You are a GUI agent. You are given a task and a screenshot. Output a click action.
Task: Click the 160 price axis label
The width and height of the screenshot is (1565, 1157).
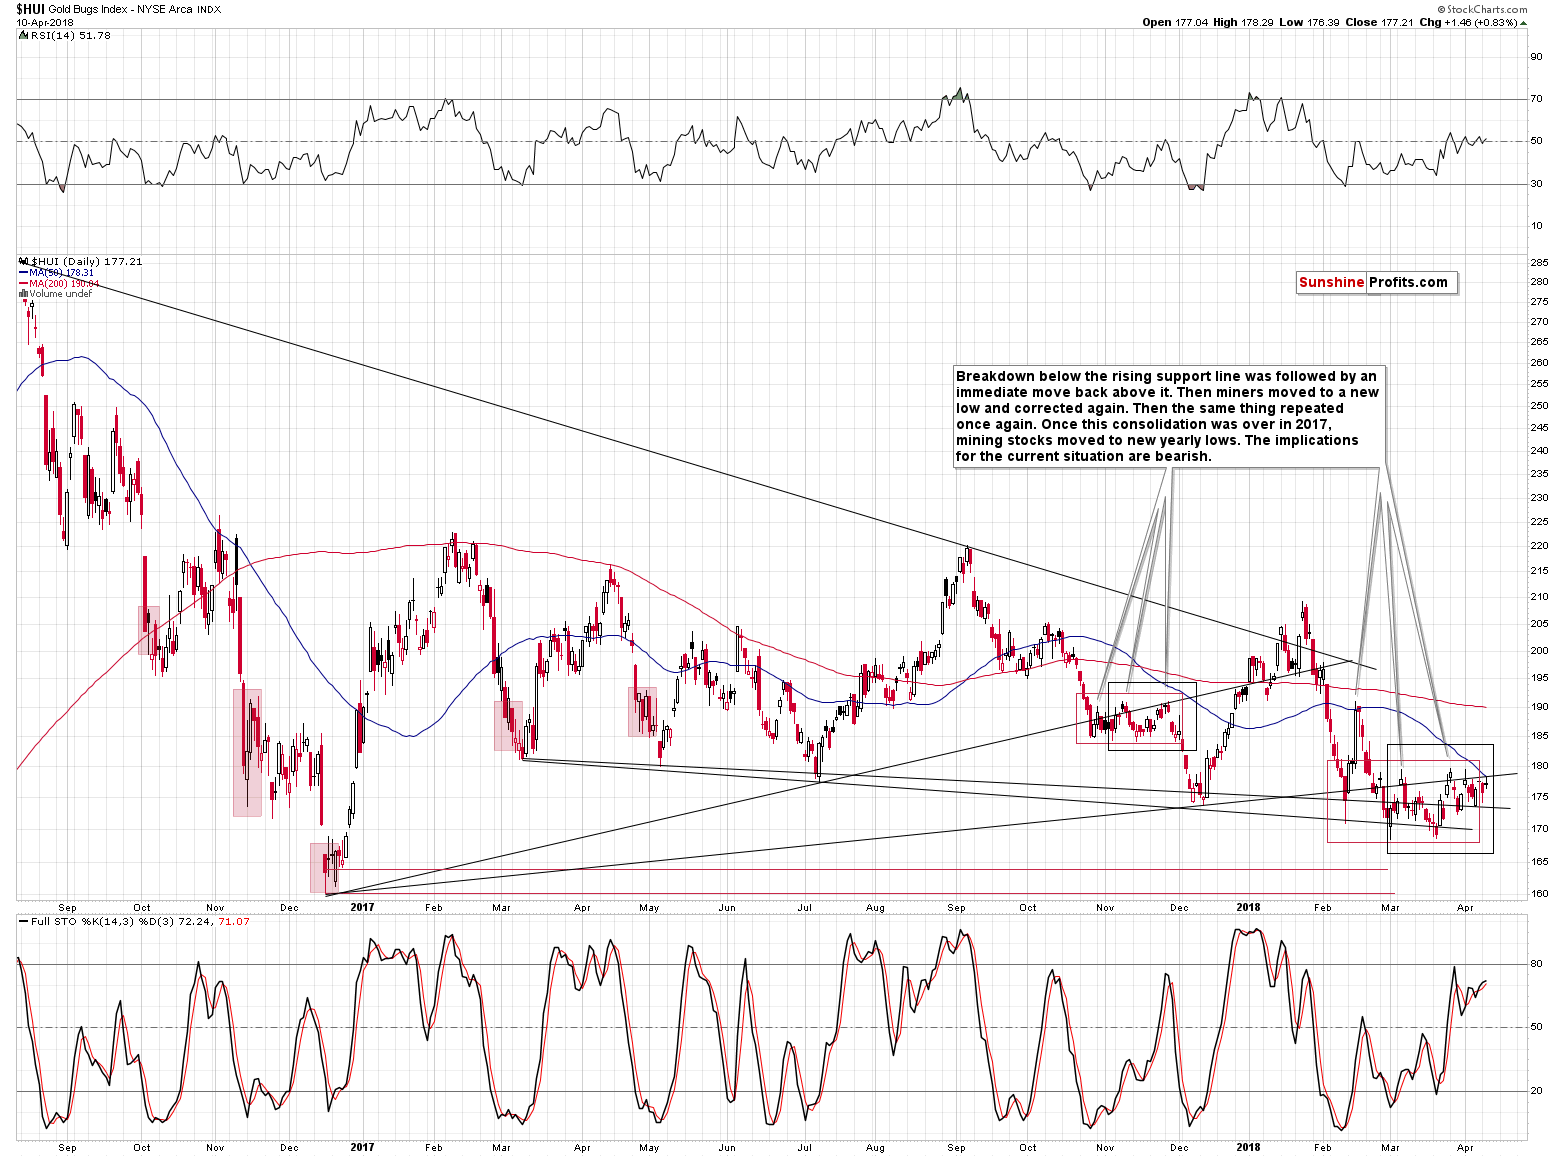tap(1539, 894)
